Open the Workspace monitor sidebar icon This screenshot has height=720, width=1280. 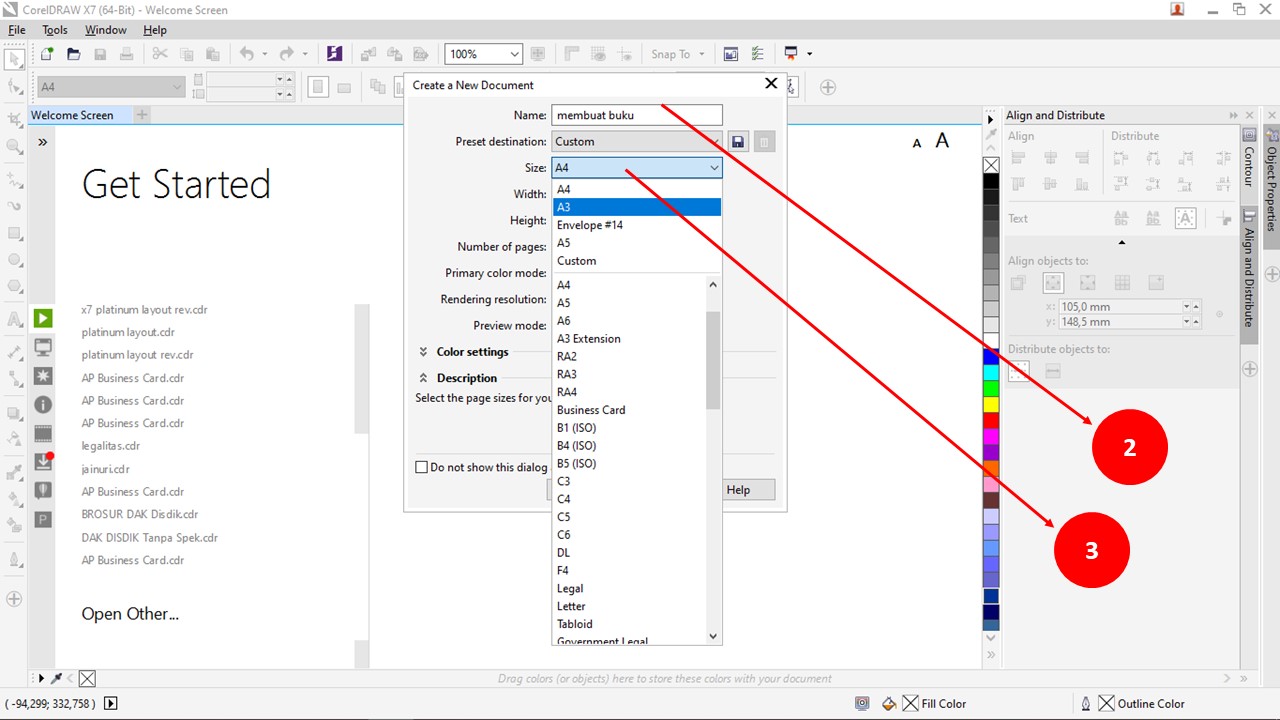click(43, 347)
